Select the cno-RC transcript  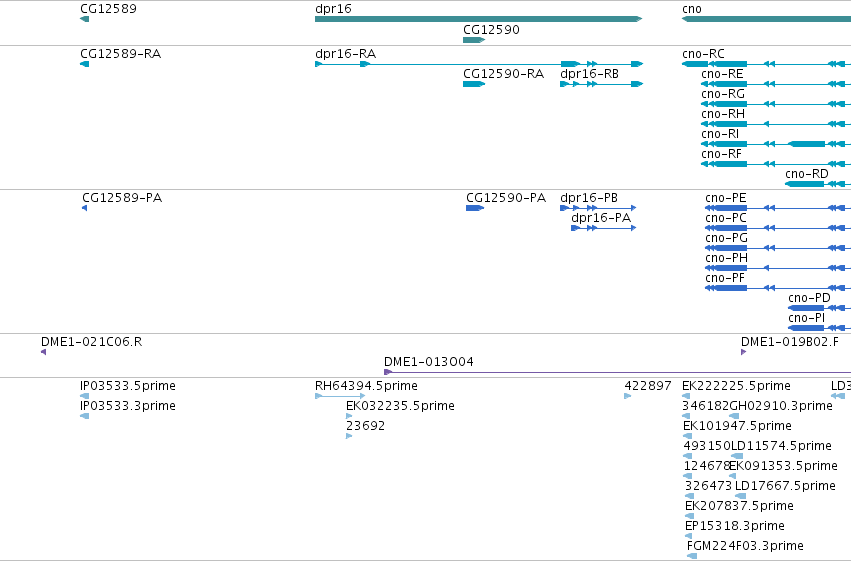pyautogui.click(x=766, y=64)
